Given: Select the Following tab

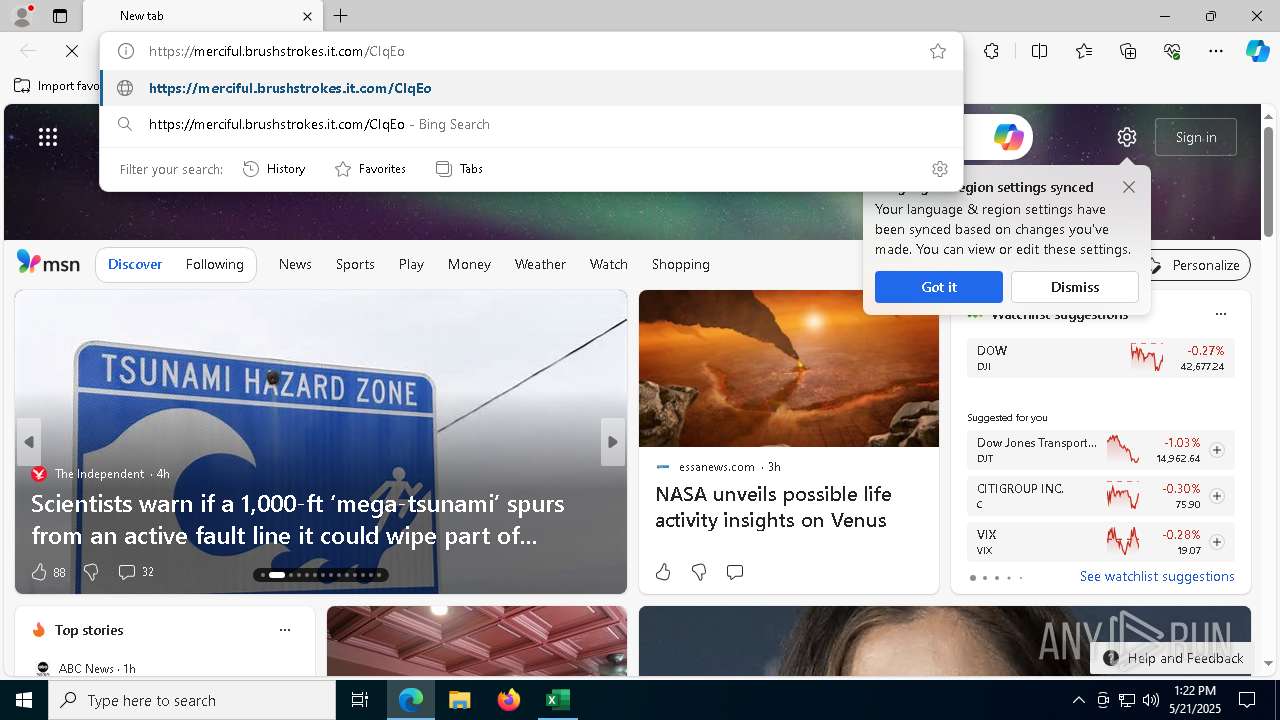Looking at the screenshot, I should click(215, 264).
